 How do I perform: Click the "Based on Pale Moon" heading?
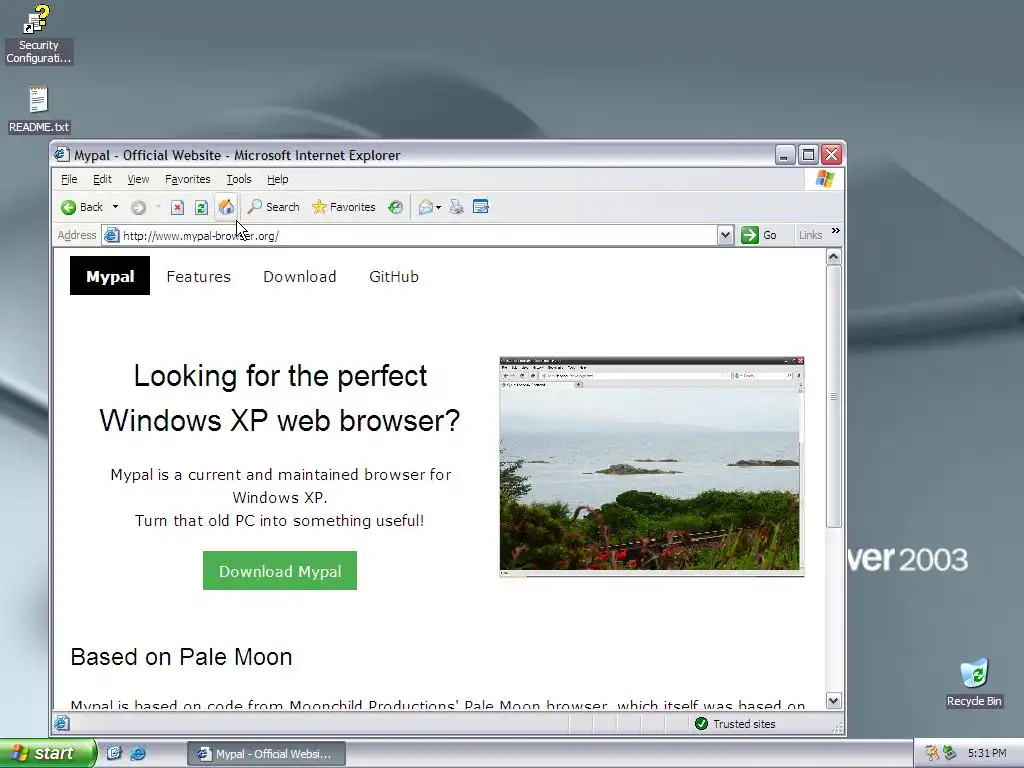pyautogui.click(x=182, y=657)
